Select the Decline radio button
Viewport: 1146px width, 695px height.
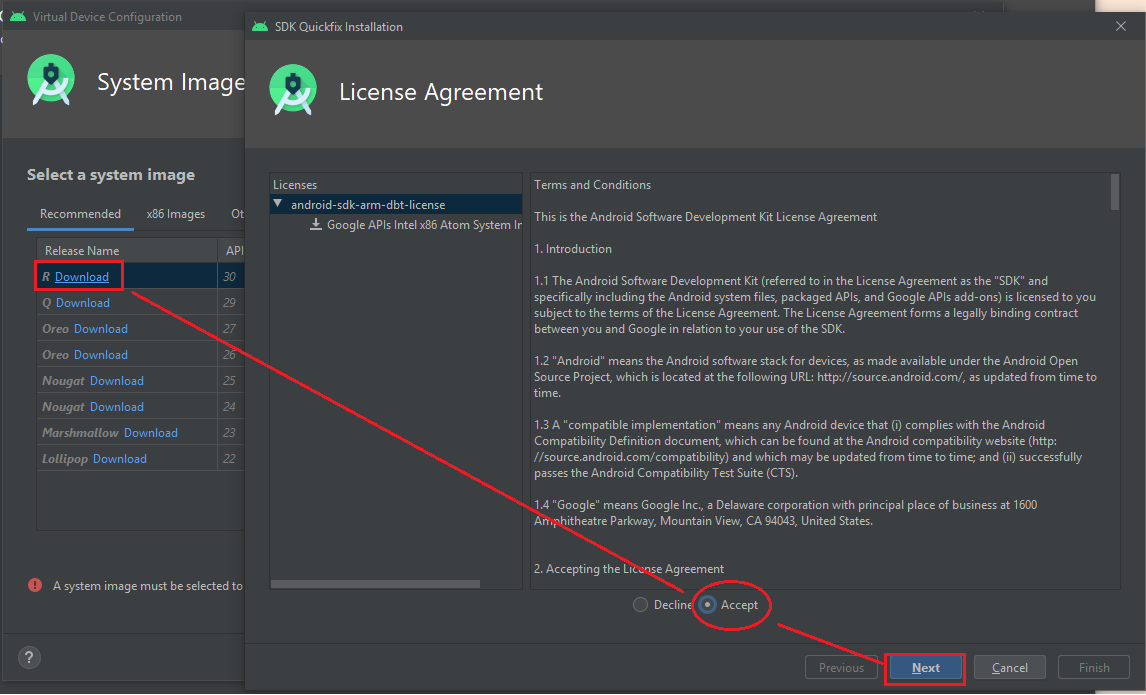click(640, 605)
